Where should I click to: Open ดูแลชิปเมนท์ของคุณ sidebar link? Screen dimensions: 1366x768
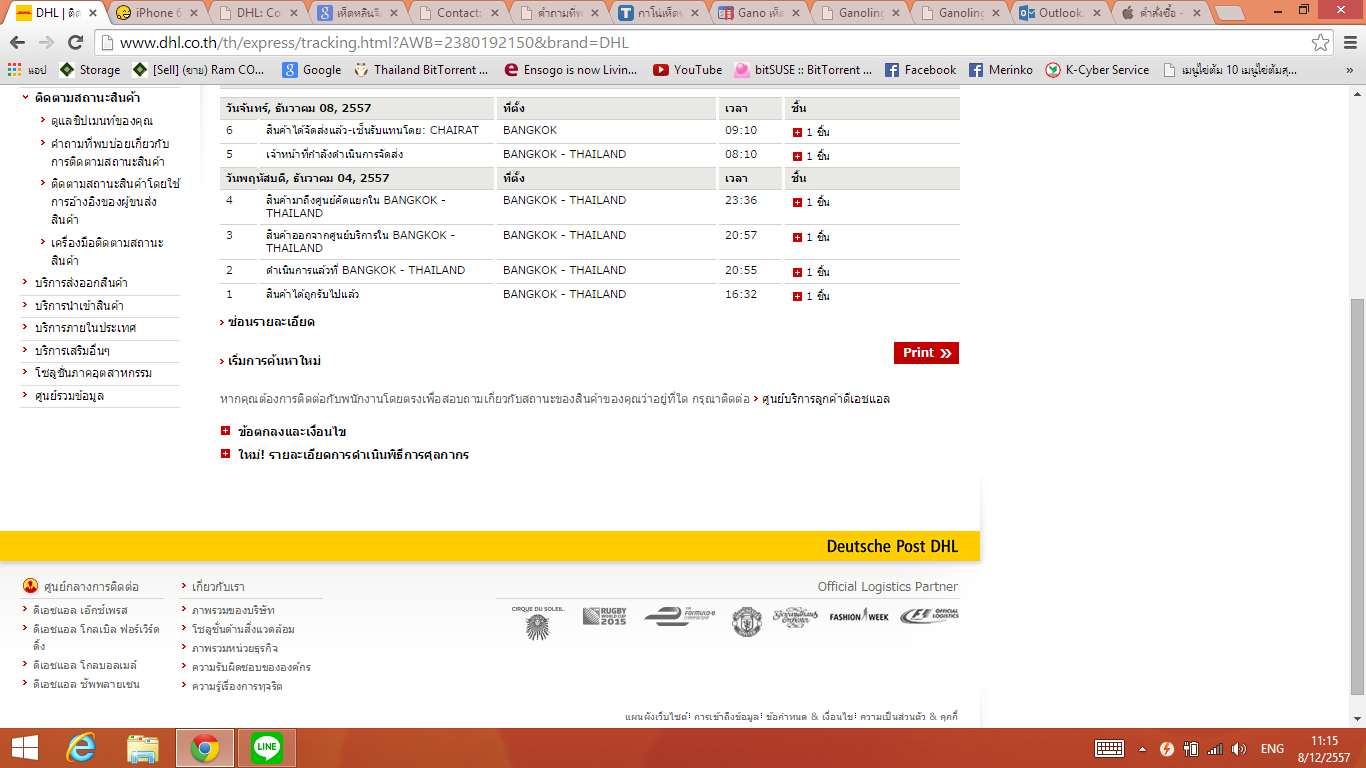pyautogui.click(x=102, y=121)
